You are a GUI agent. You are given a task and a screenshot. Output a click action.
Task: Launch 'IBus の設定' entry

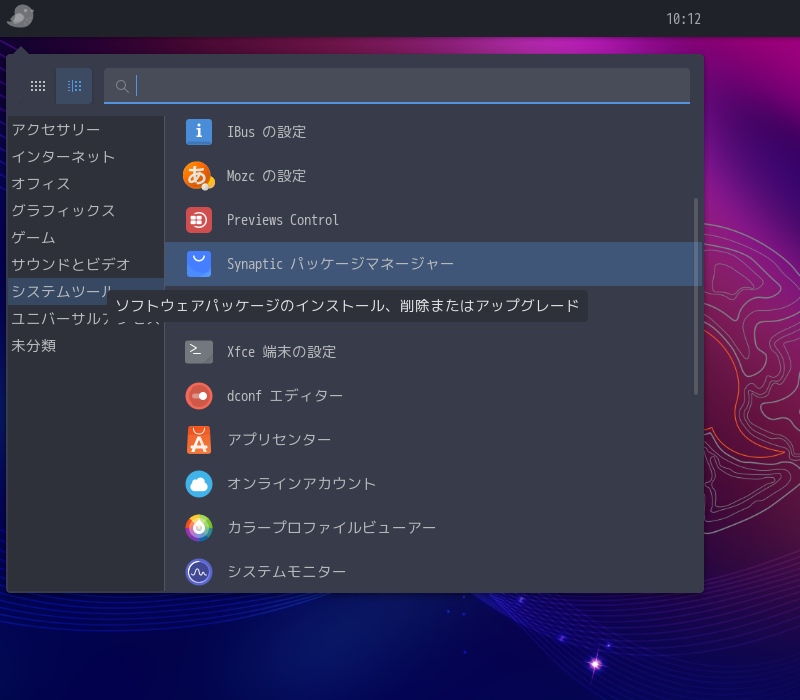point(433,132)
